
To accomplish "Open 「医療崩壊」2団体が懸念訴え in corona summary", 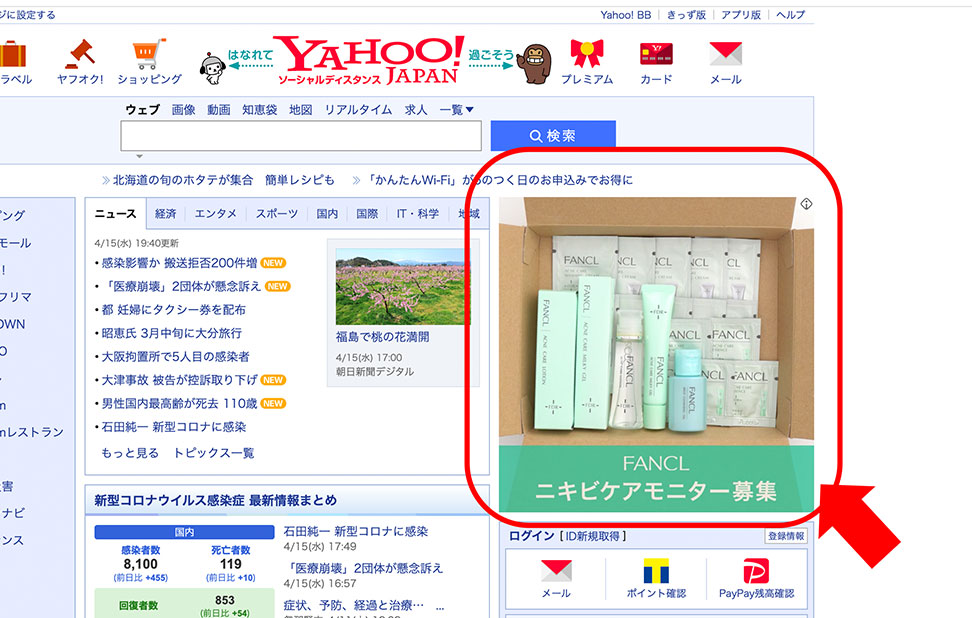I will pyautogui.click(x=363, y=568).
